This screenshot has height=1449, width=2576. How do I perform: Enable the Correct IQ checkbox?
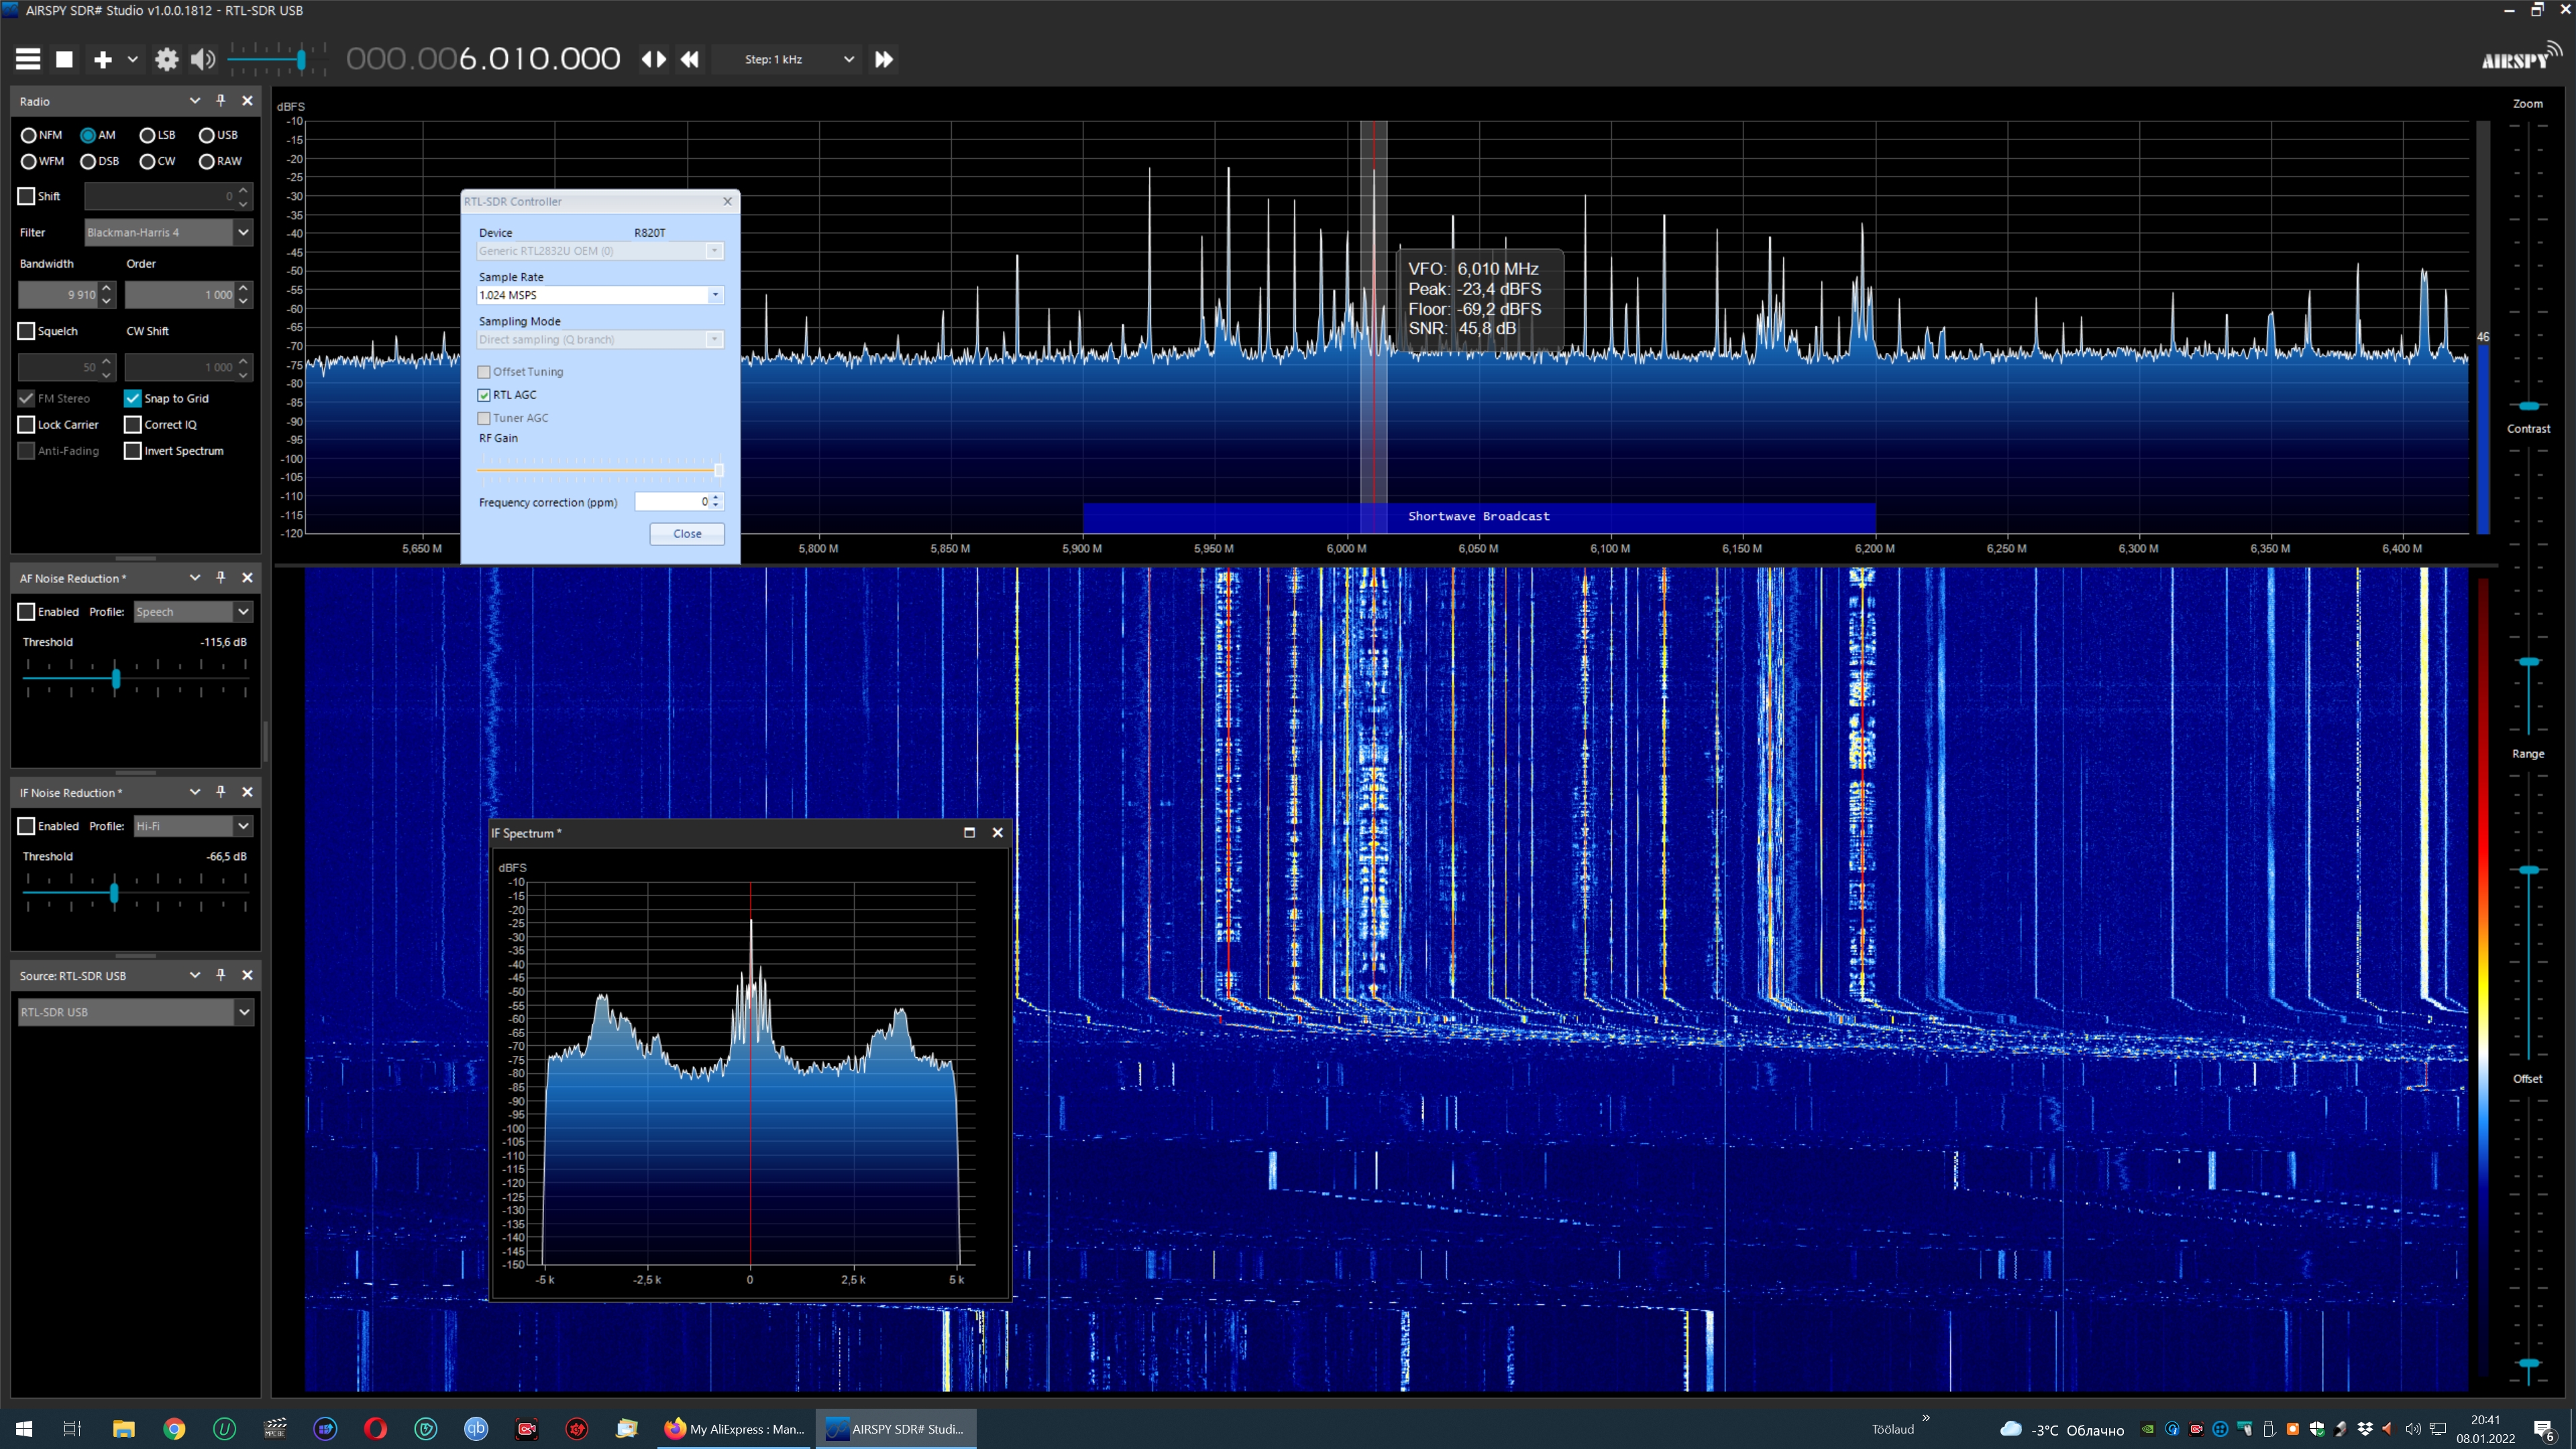(132, 424)
